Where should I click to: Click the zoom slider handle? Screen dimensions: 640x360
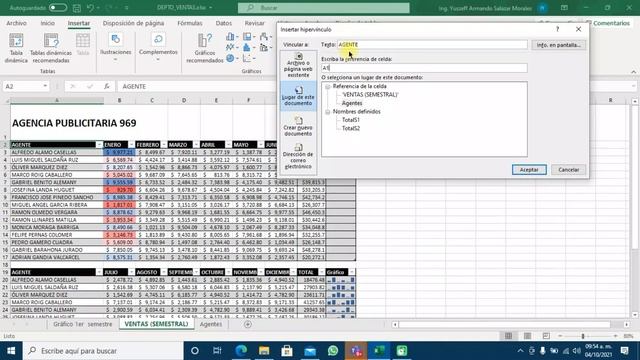pos(583,336)
